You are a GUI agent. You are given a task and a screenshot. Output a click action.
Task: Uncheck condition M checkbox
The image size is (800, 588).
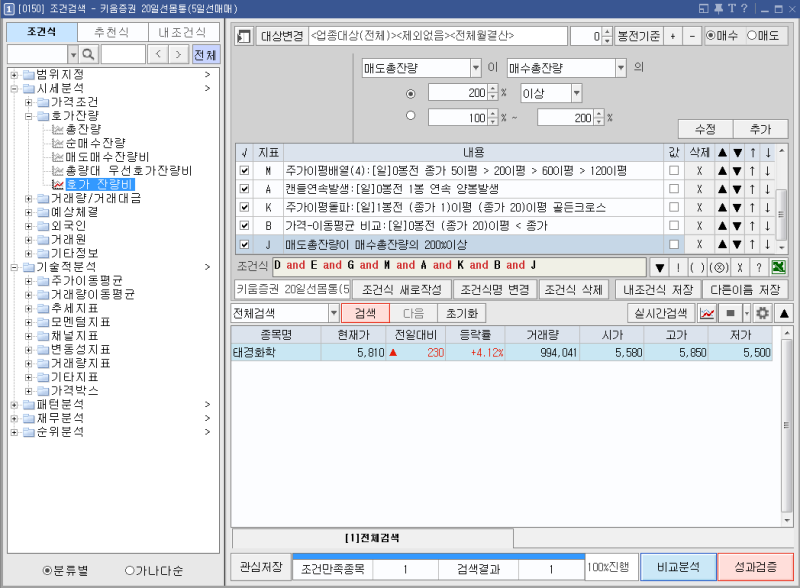pos(244,171)
